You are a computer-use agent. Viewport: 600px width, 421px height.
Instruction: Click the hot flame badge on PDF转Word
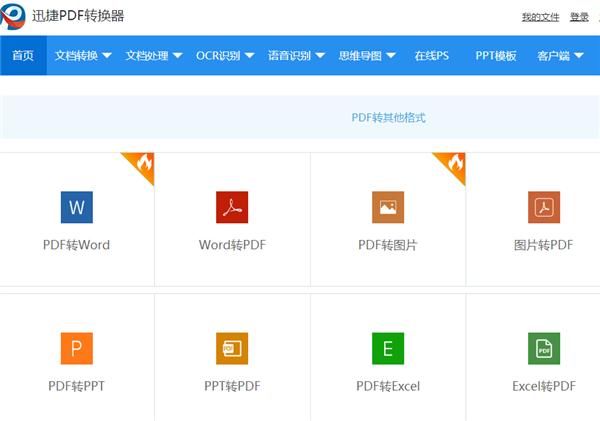tap(142, 165)
